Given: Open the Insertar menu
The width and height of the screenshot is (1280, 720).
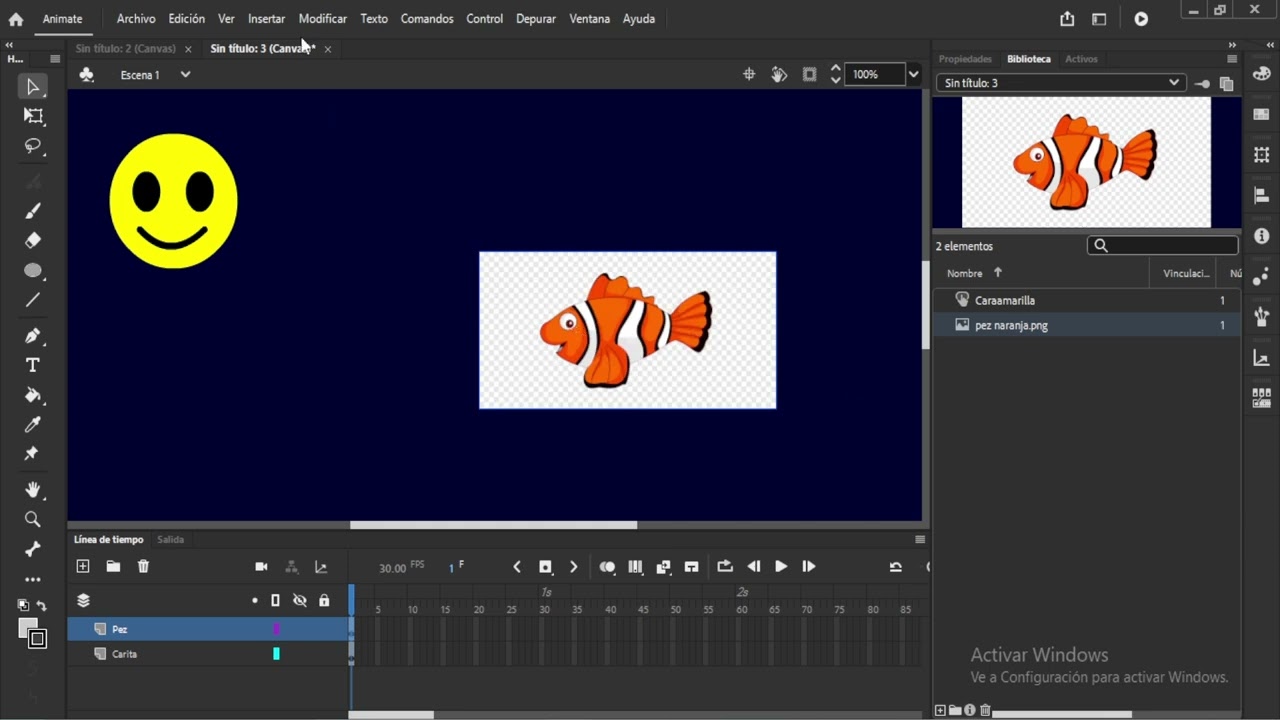Looking at the screenshot, I should click(x=266, y=19).
